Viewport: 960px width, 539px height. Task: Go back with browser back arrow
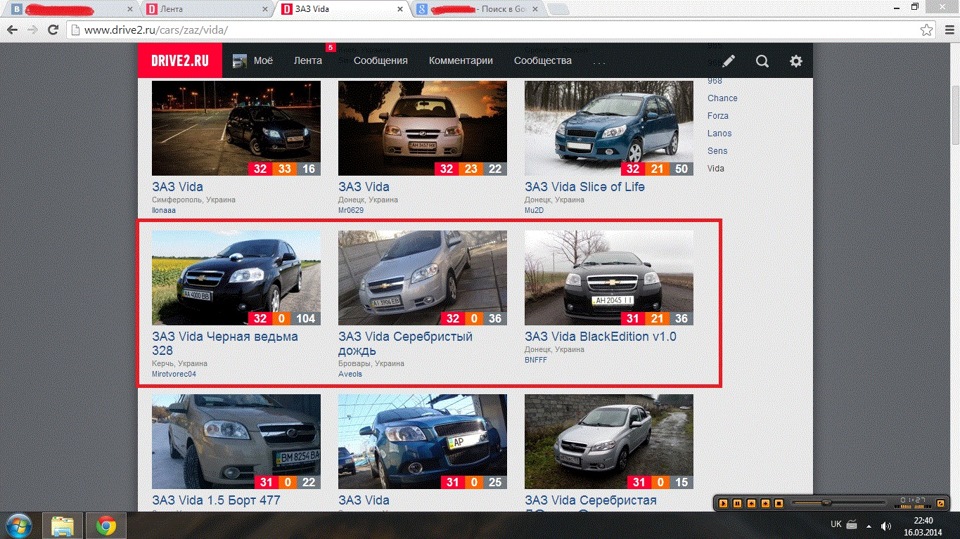(12, 29)
